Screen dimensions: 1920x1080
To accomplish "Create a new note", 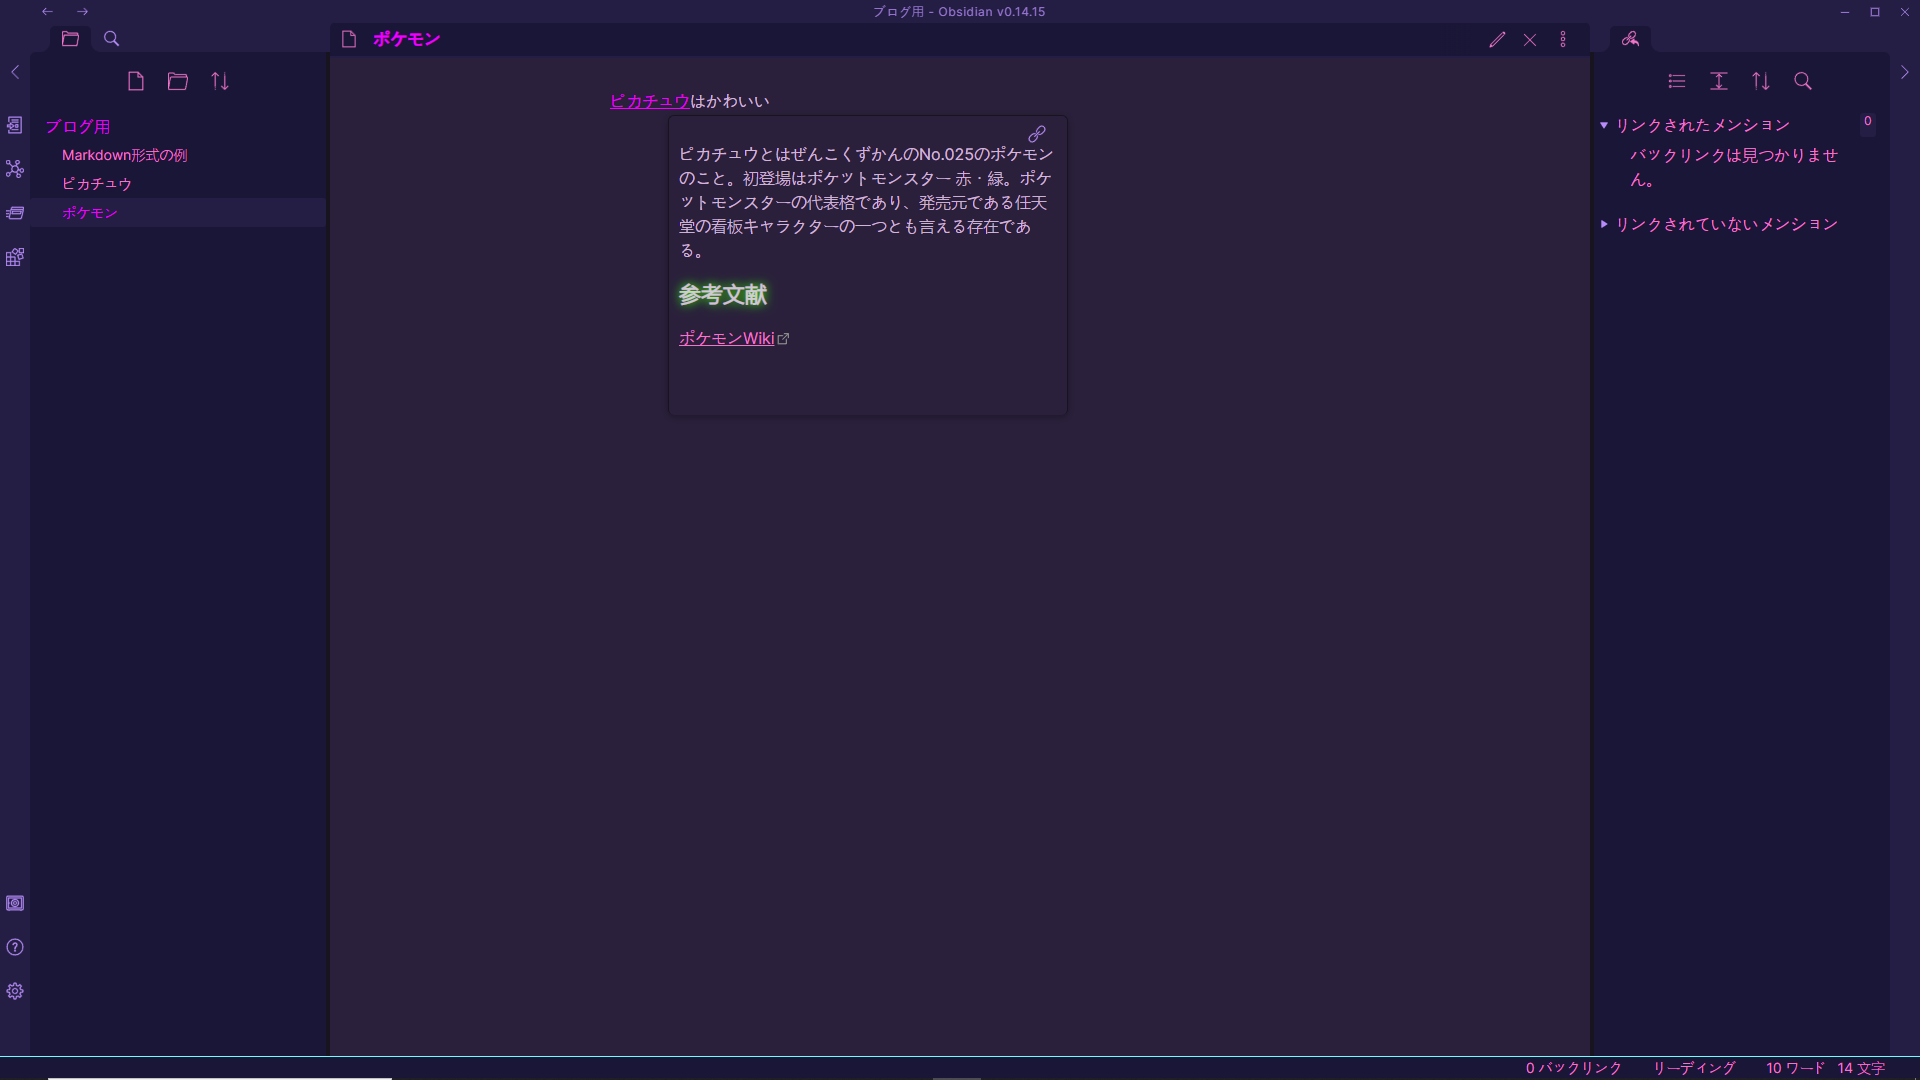I will pos(136,81).
